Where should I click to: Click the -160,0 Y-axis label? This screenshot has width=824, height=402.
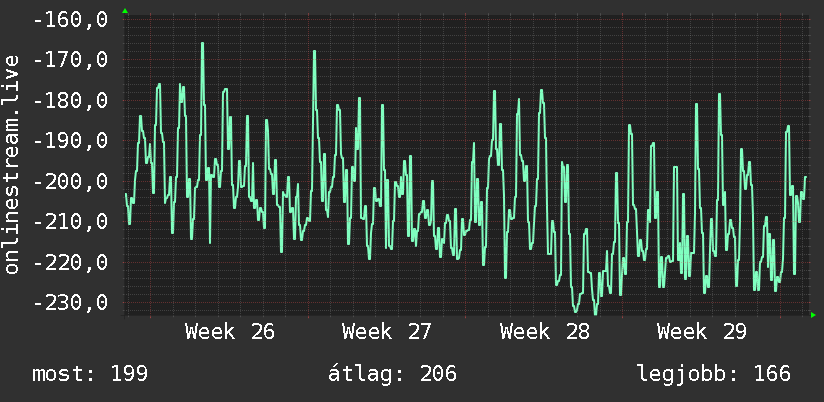(x=70, y=20)
